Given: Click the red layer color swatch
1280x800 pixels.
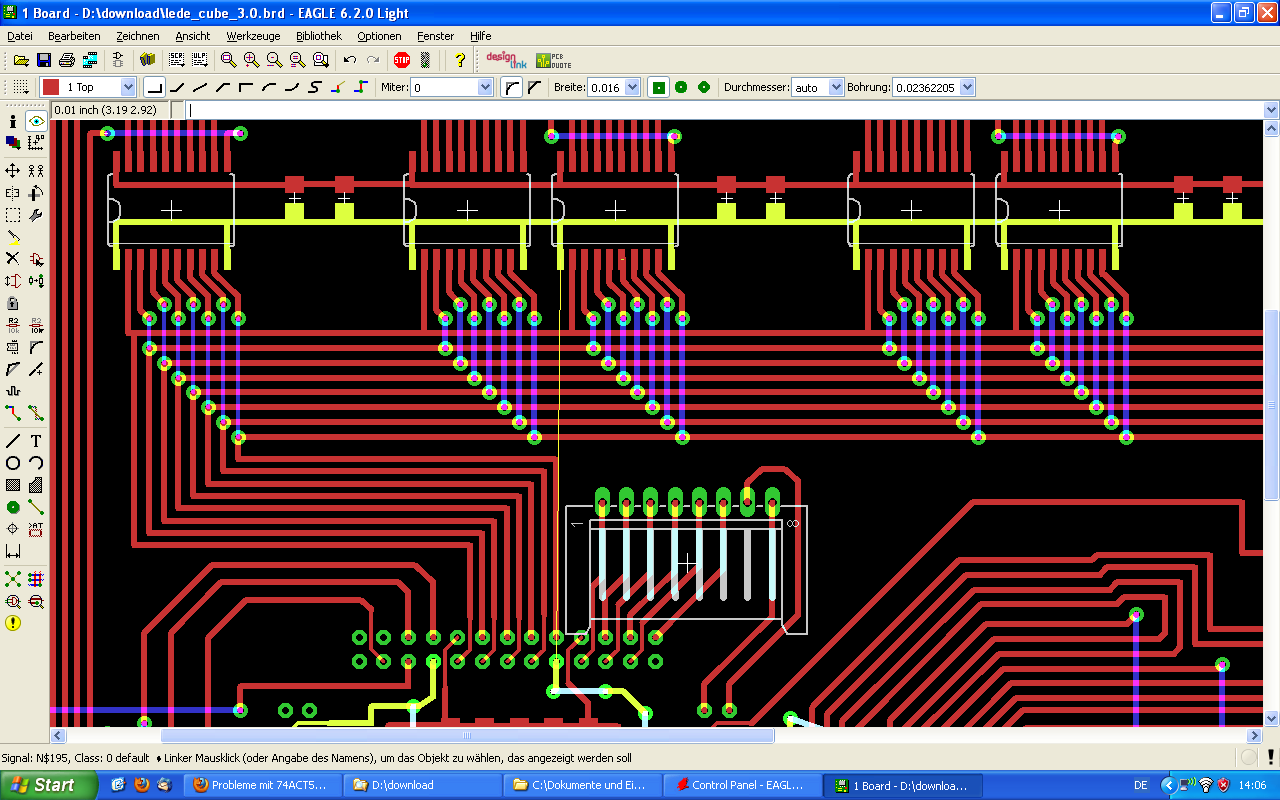Looking at the screenshot, I should (51, 87).
